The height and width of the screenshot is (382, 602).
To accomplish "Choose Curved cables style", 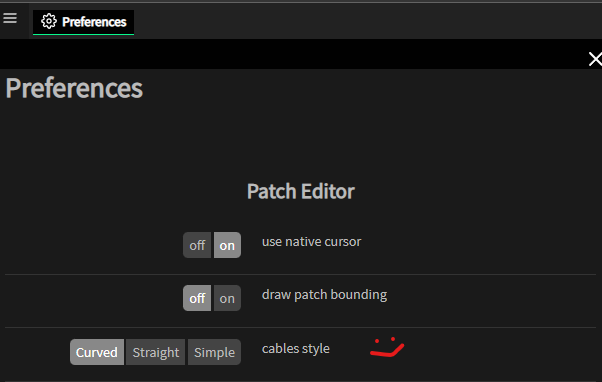I will pyautogui.click(x=97, y=352).
